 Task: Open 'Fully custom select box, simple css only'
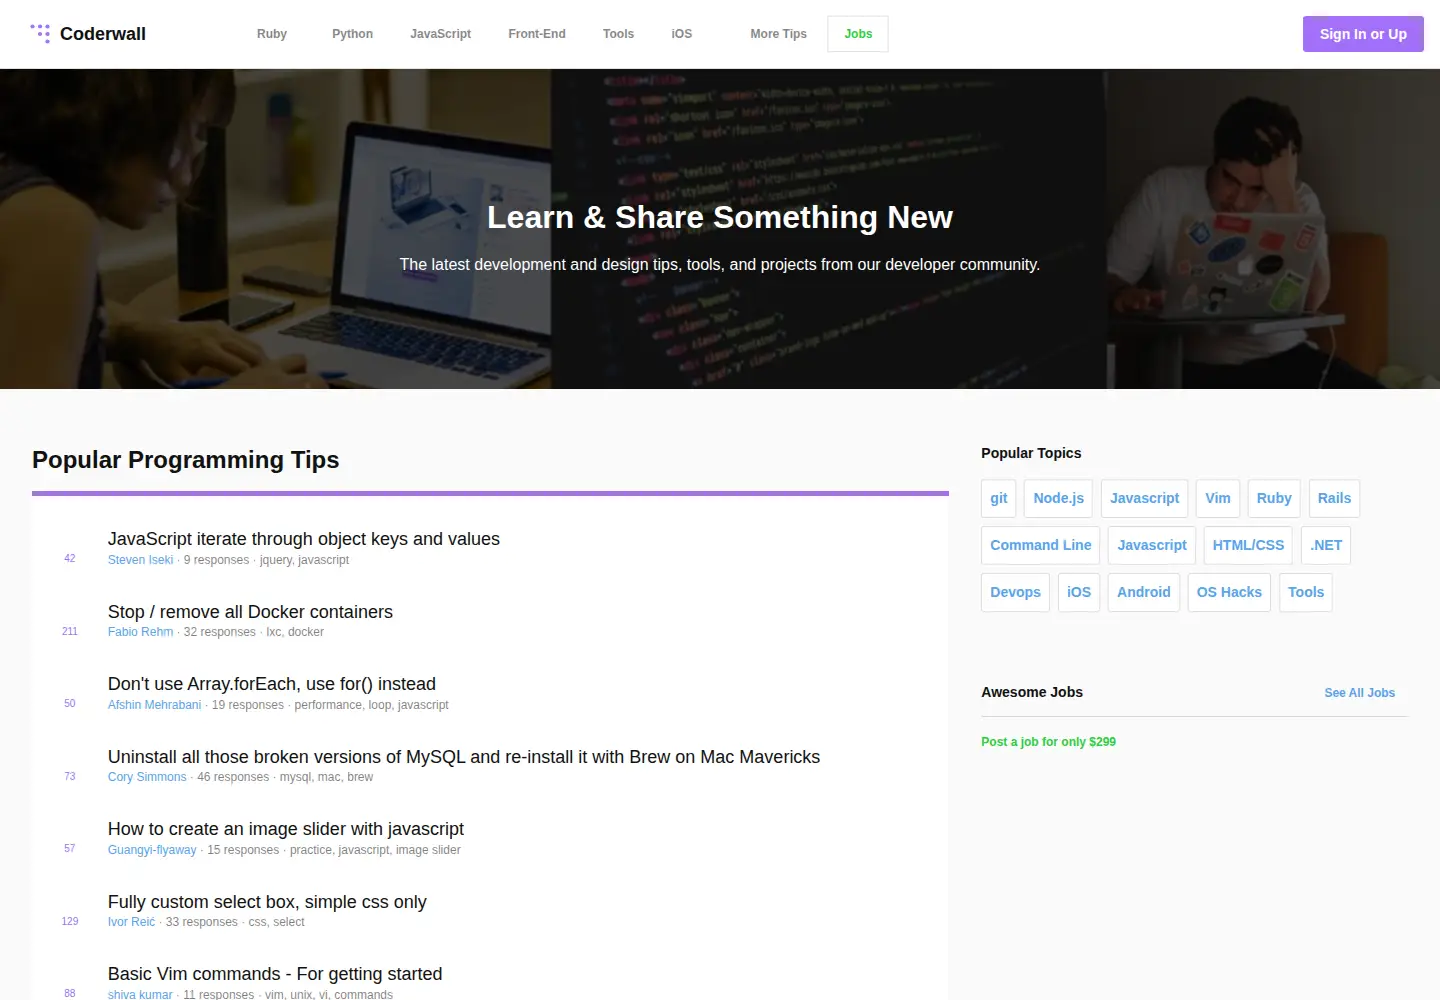point(267,902)
